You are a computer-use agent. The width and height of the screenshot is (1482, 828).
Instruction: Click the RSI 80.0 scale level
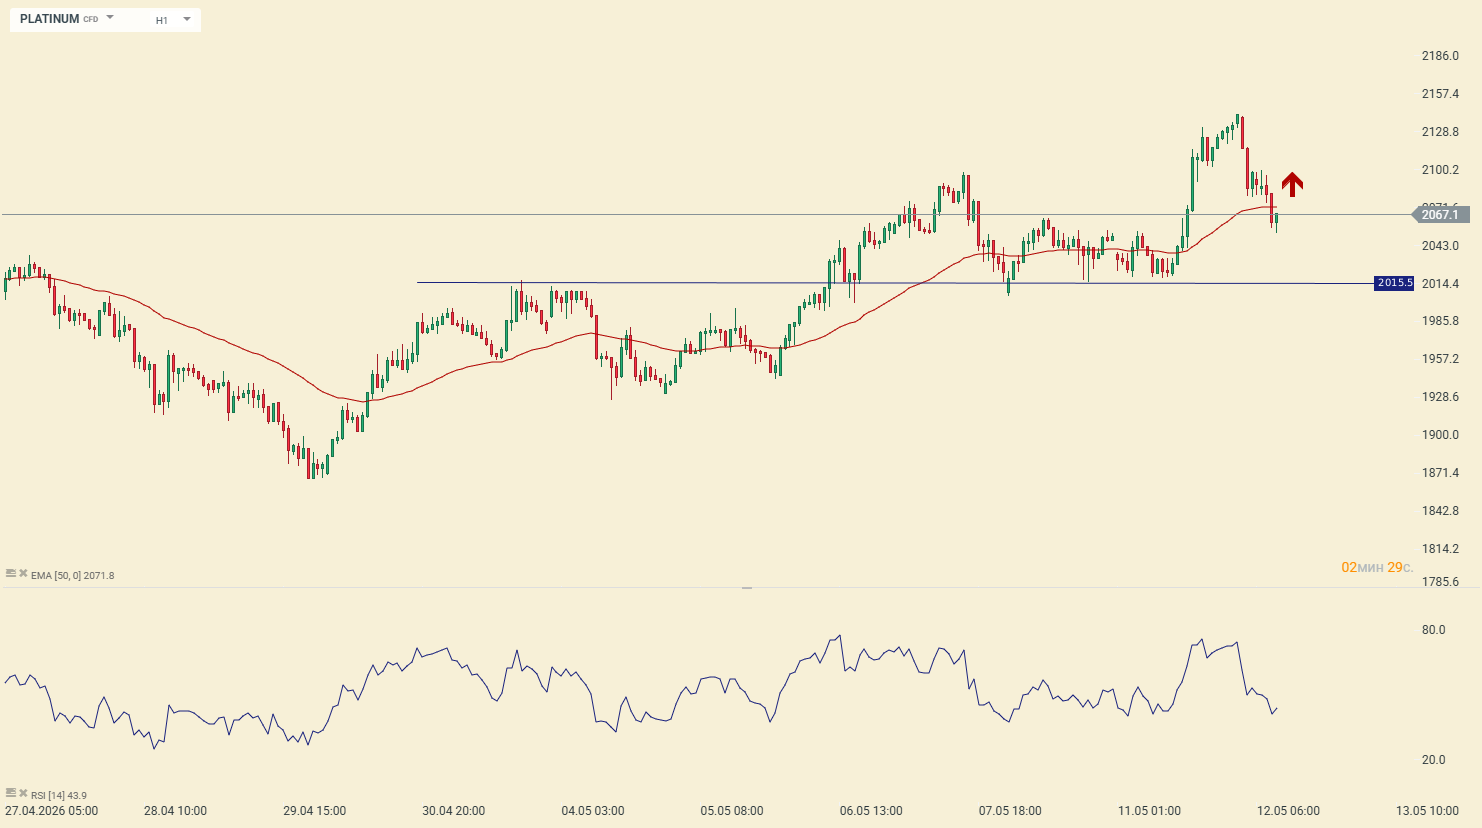pos(1434,630)
